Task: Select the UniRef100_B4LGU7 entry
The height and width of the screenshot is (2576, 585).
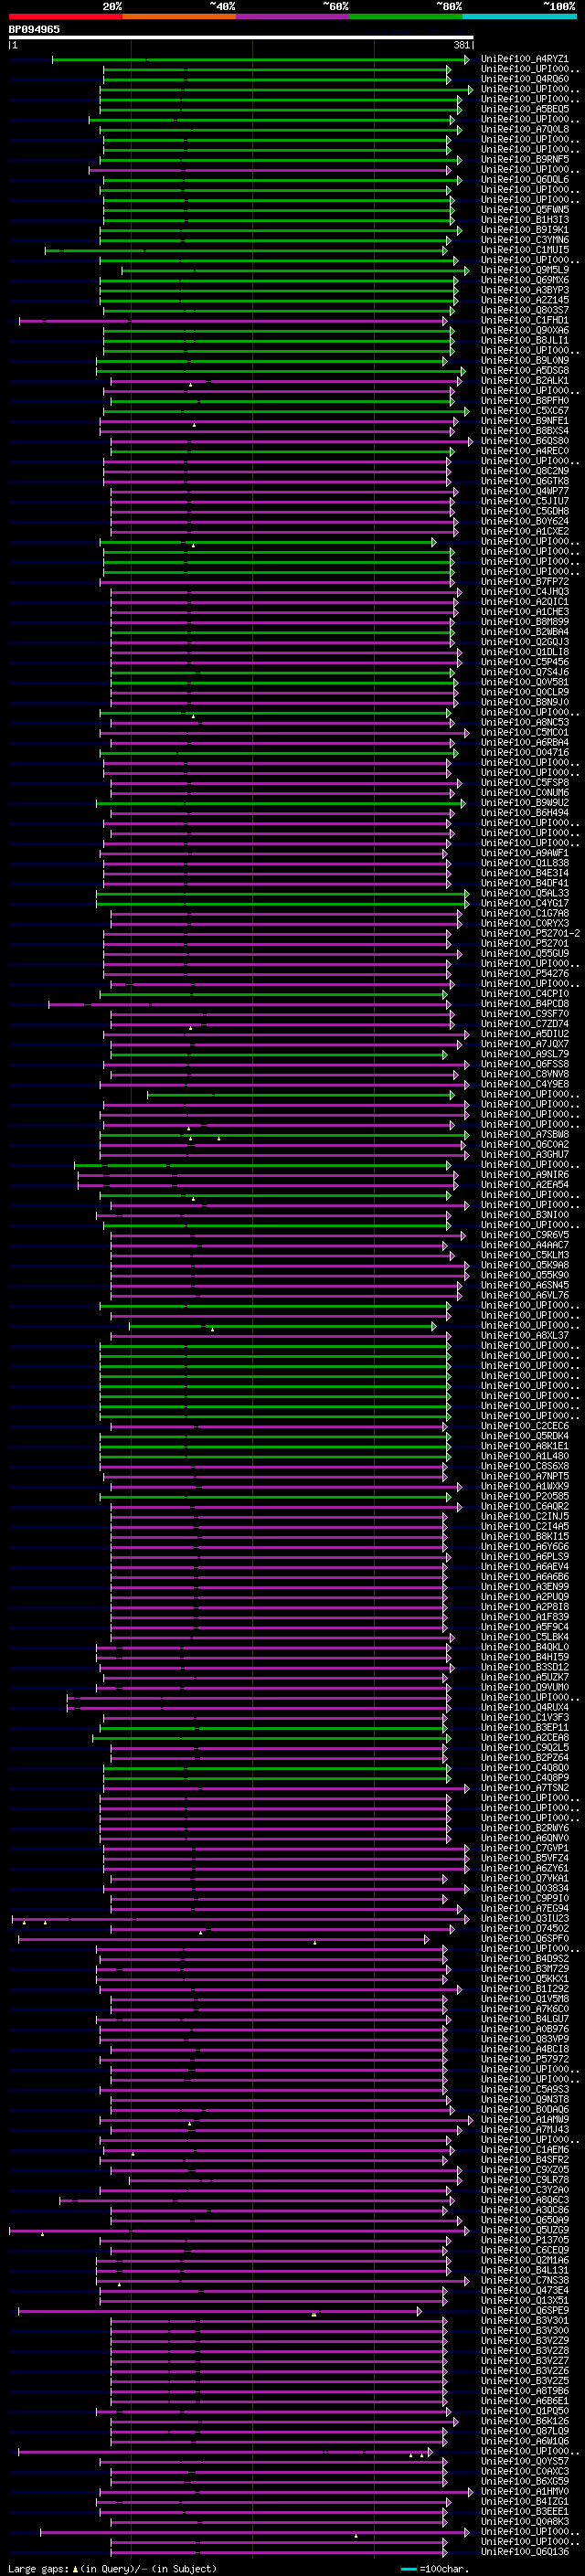Action: pos(525,2018)
